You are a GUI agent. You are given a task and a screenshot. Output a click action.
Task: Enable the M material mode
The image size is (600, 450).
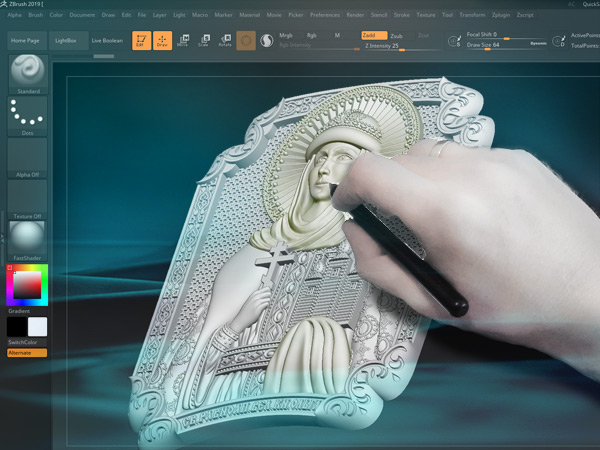pos(337,35)
